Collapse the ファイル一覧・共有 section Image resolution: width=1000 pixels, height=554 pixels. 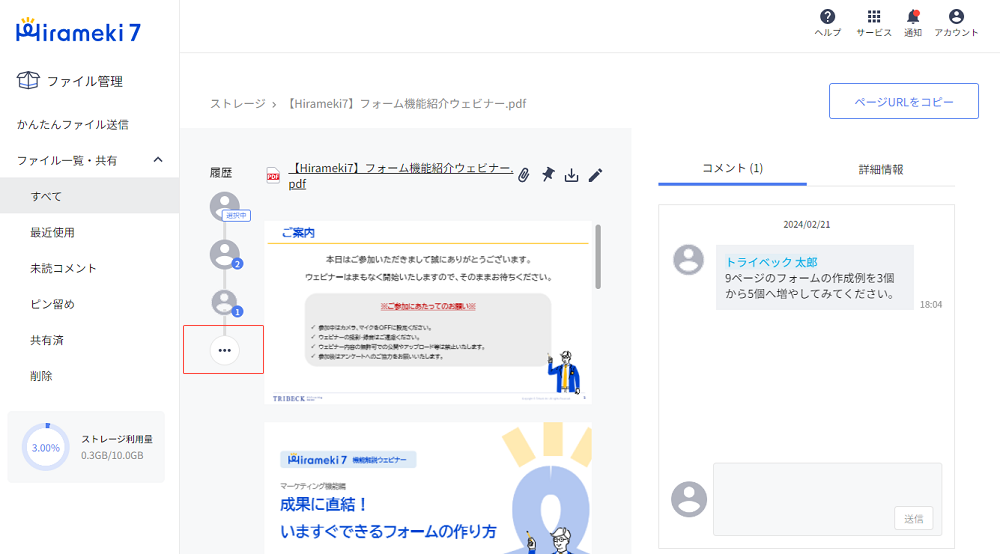click(158, 160)
